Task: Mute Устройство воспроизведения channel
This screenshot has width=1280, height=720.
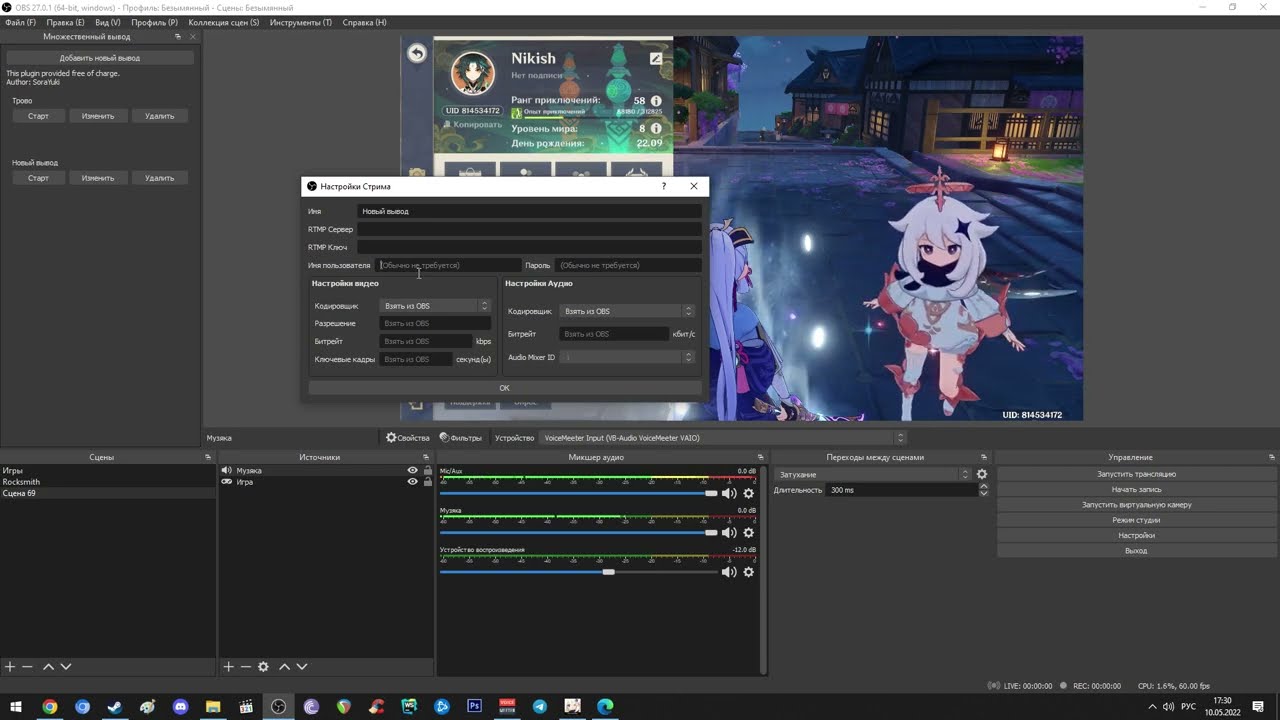Action: coord(729,572)
